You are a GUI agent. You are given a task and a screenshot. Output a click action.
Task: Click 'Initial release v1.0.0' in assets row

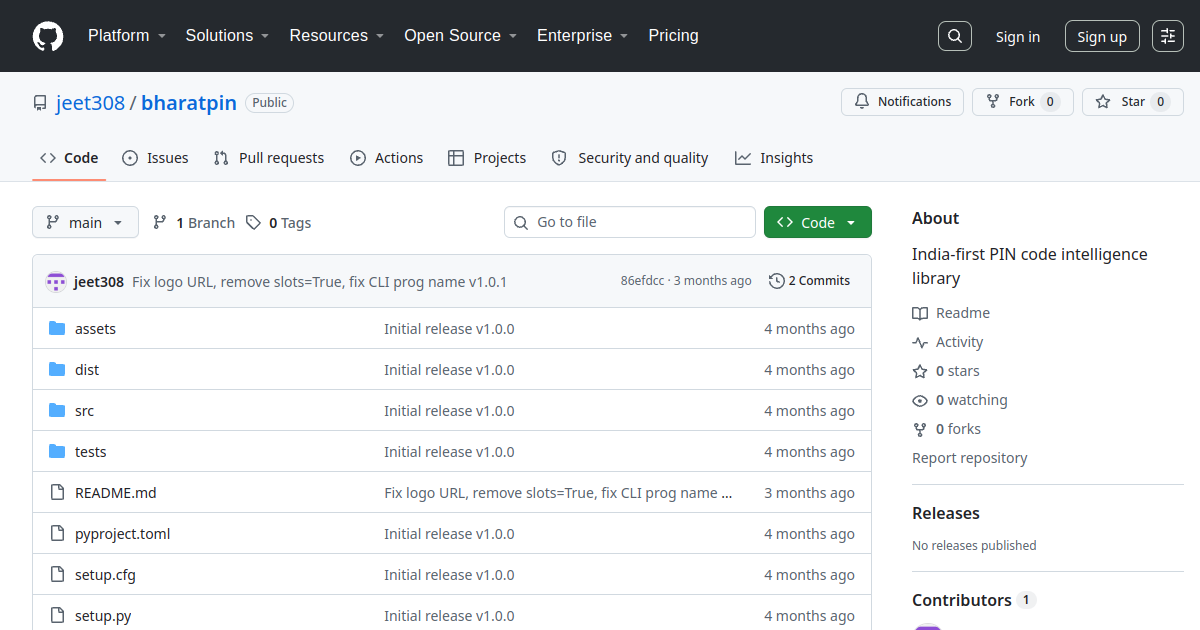[449, 329]
